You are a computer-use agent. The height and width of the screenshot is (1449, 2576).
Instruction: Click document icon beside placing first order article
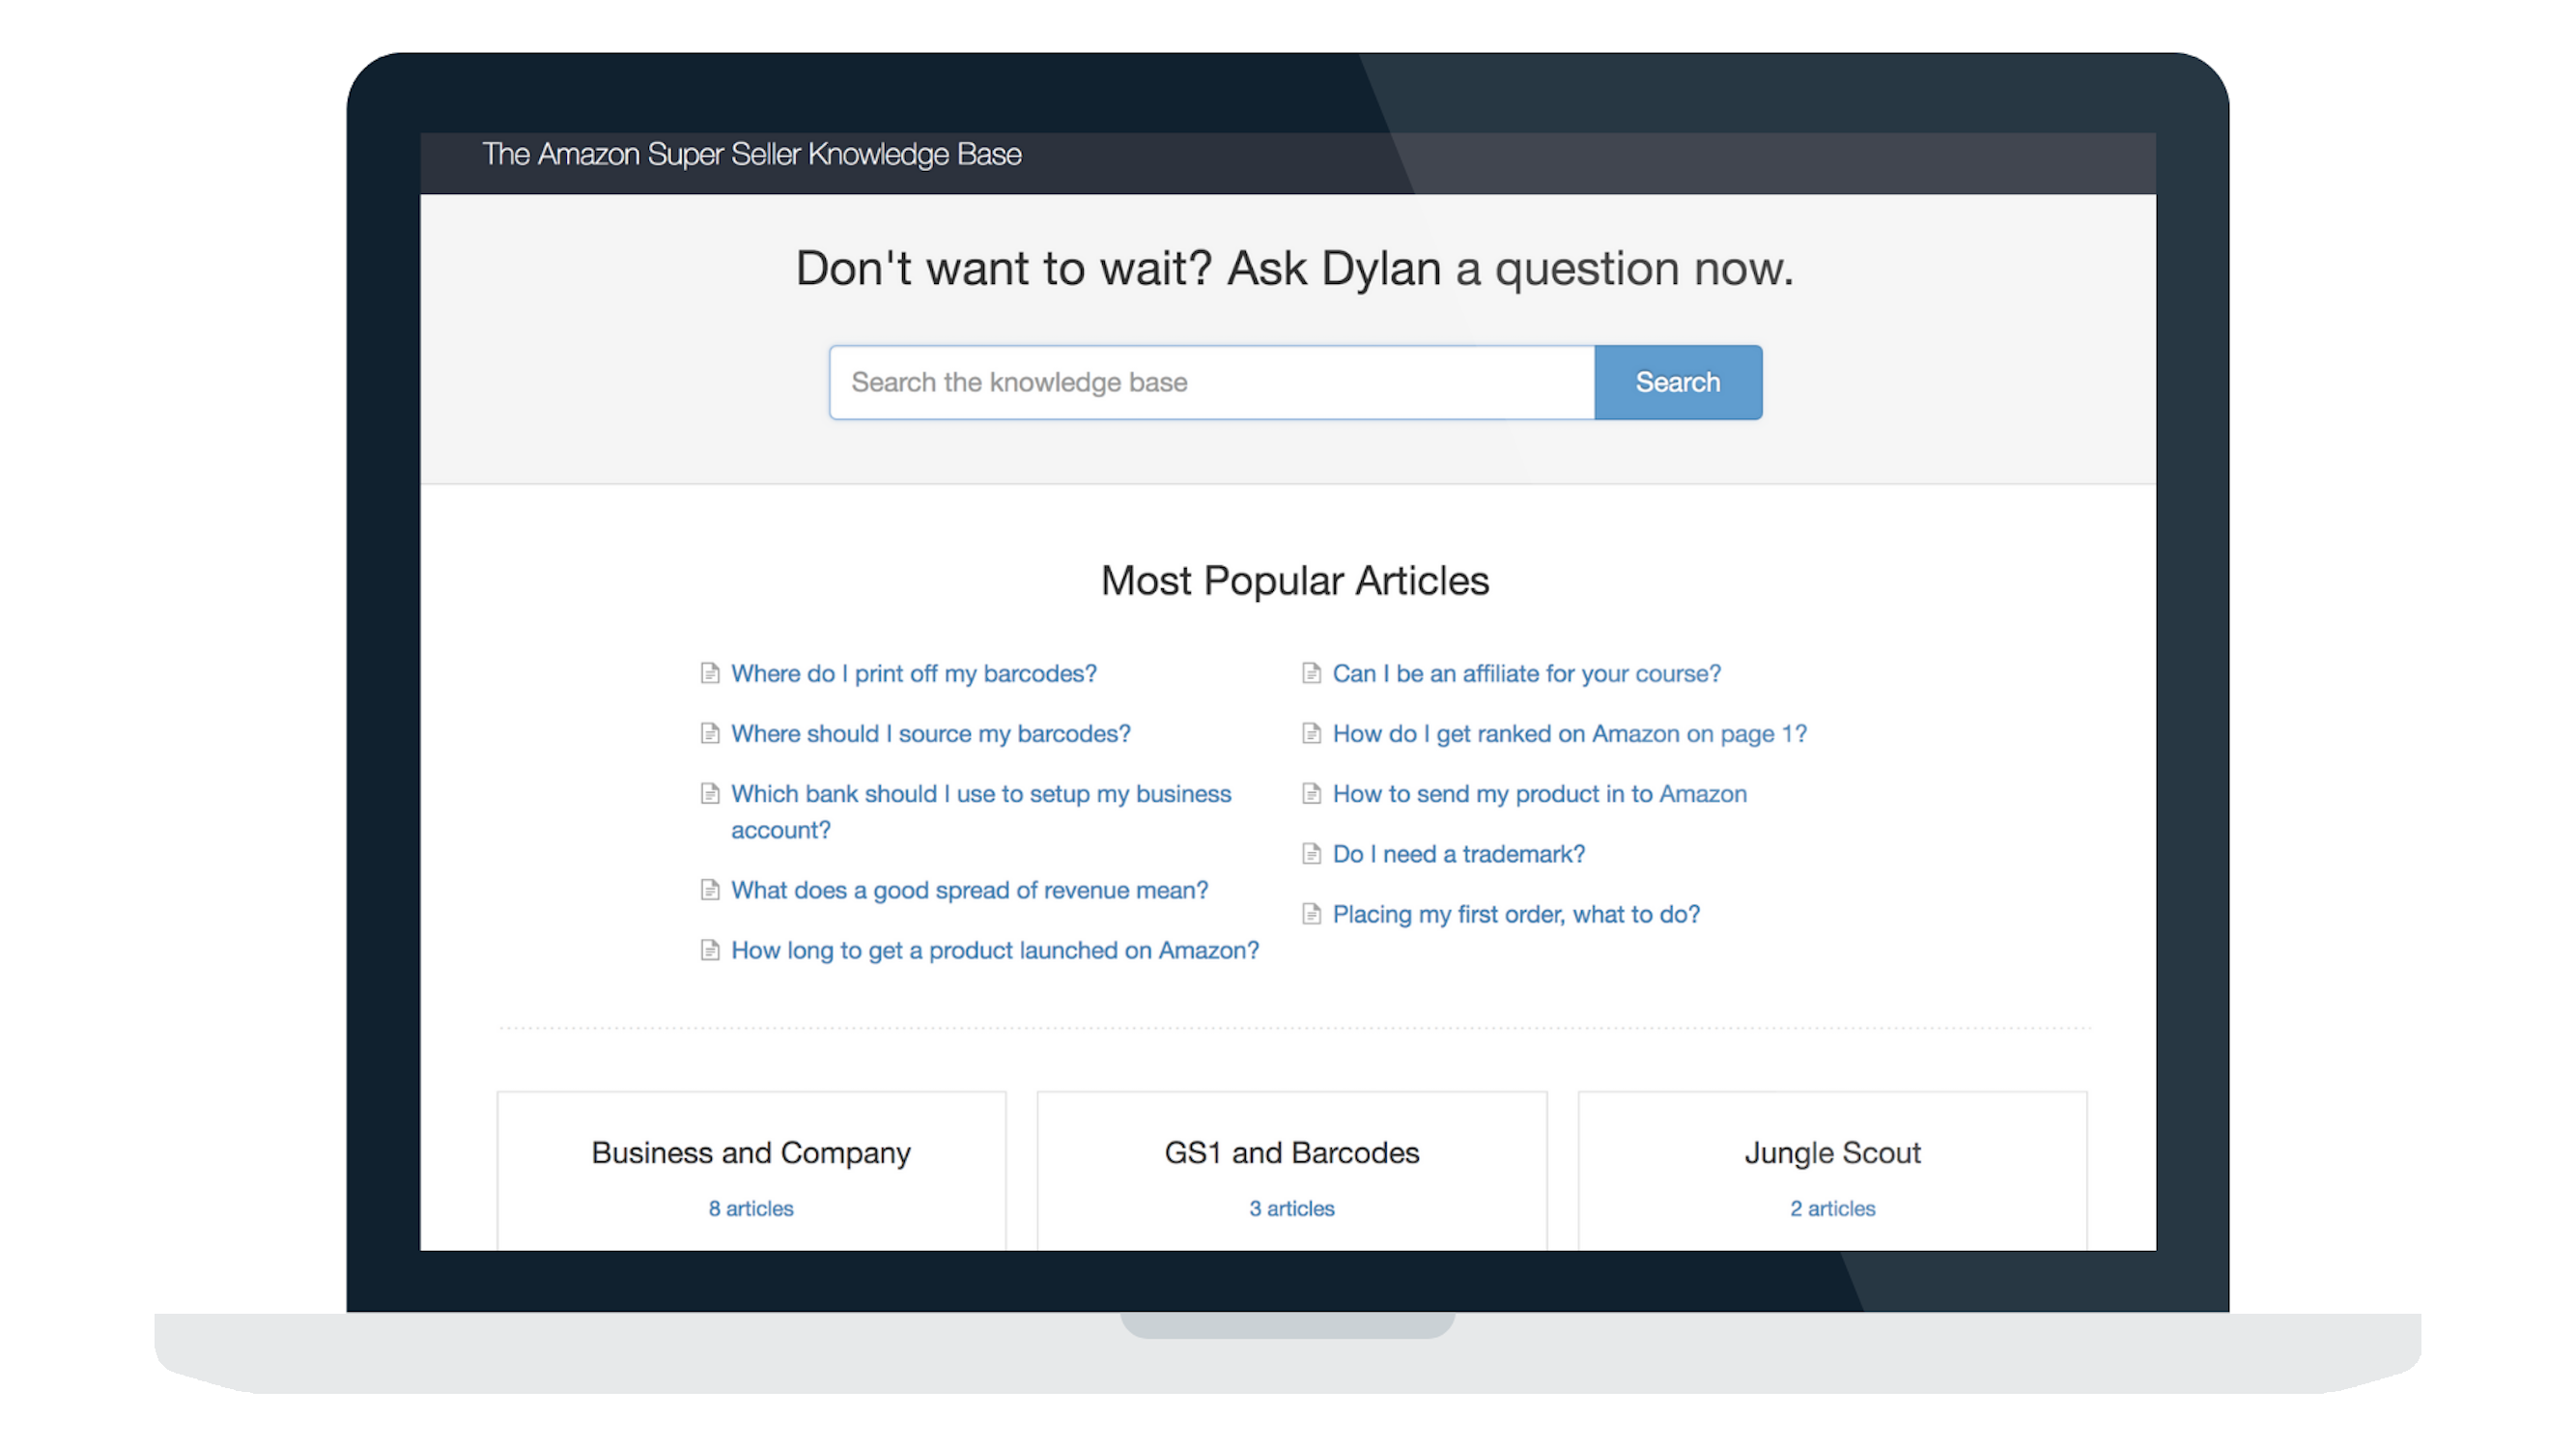(1311, 913)
